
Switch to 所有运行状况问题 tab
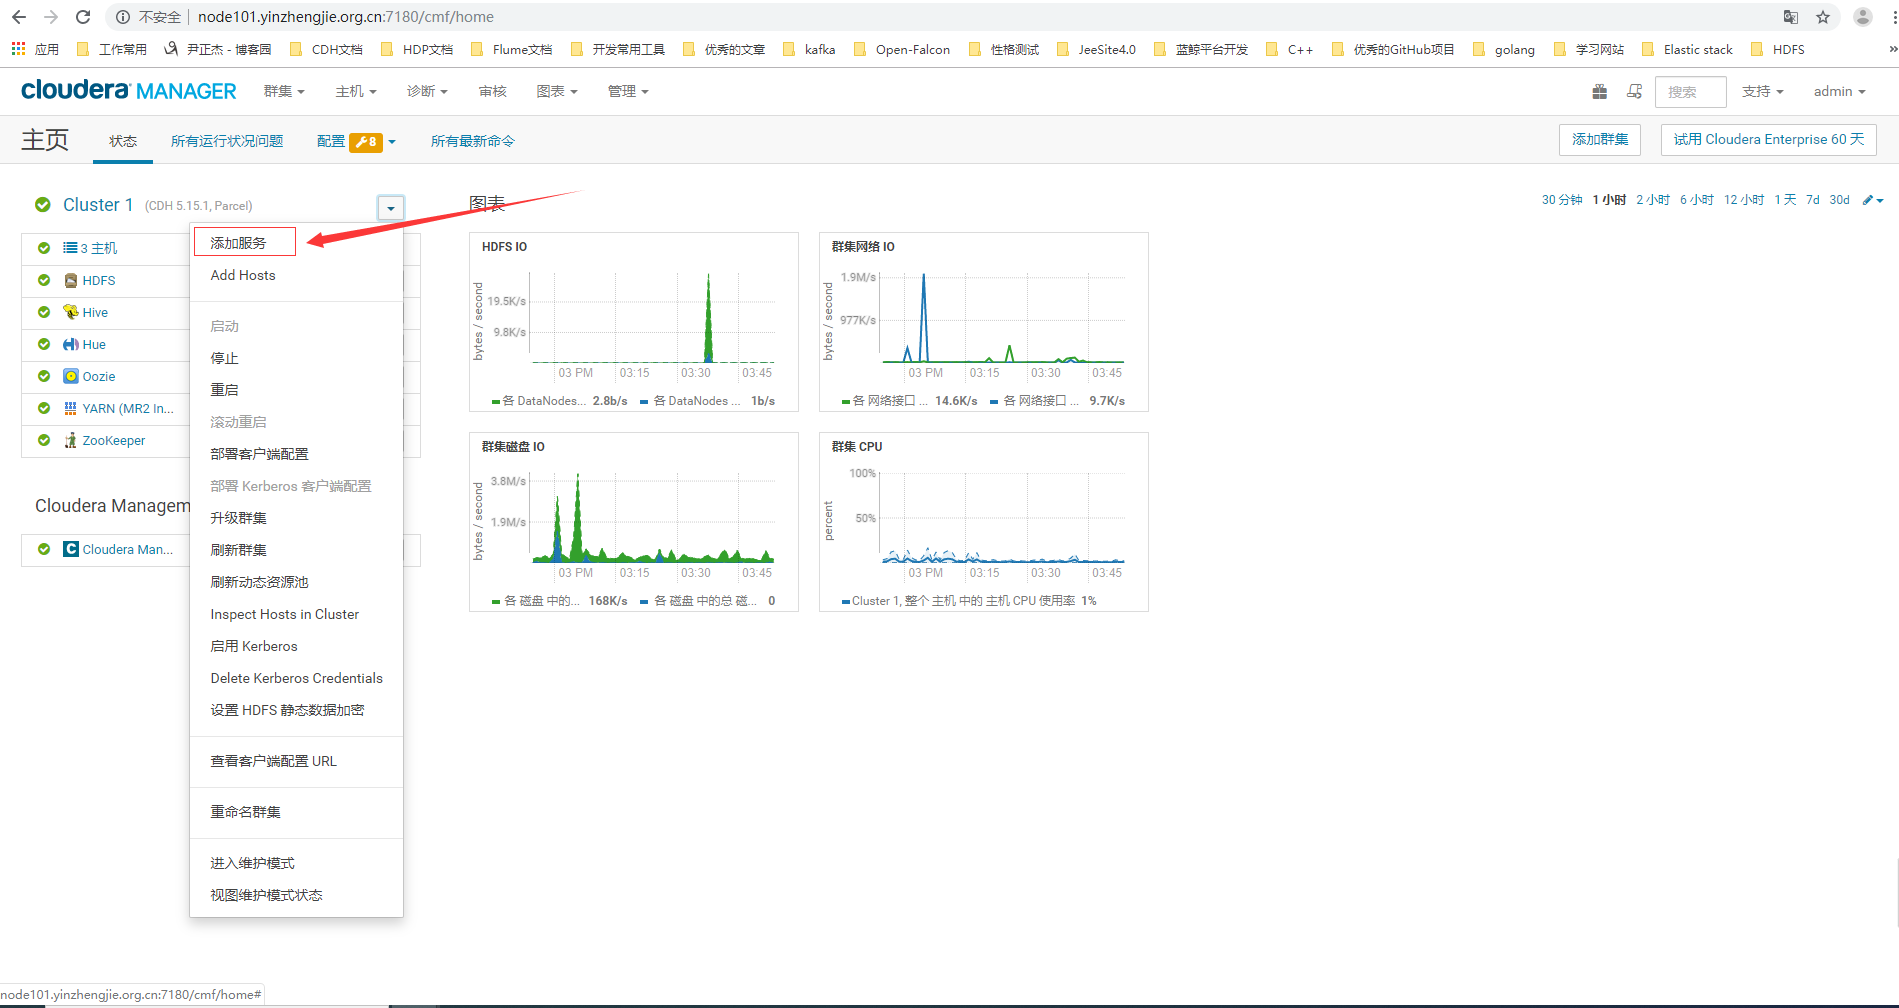[227, 141]
